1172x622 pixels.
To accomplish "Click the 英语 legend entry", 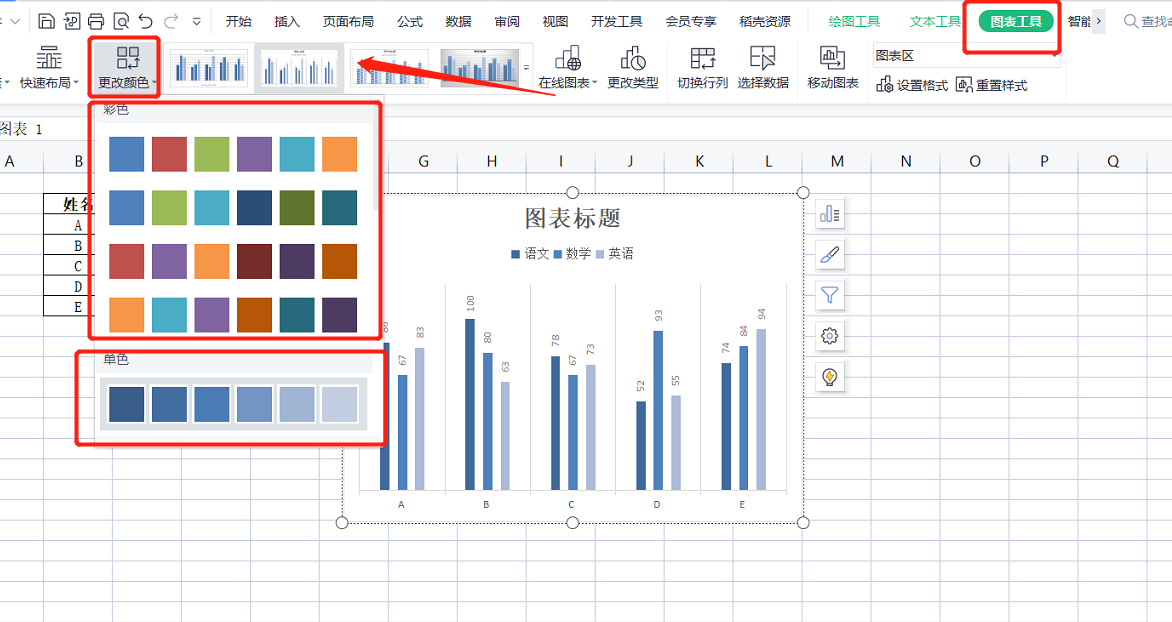I will [x=614, y=253].
